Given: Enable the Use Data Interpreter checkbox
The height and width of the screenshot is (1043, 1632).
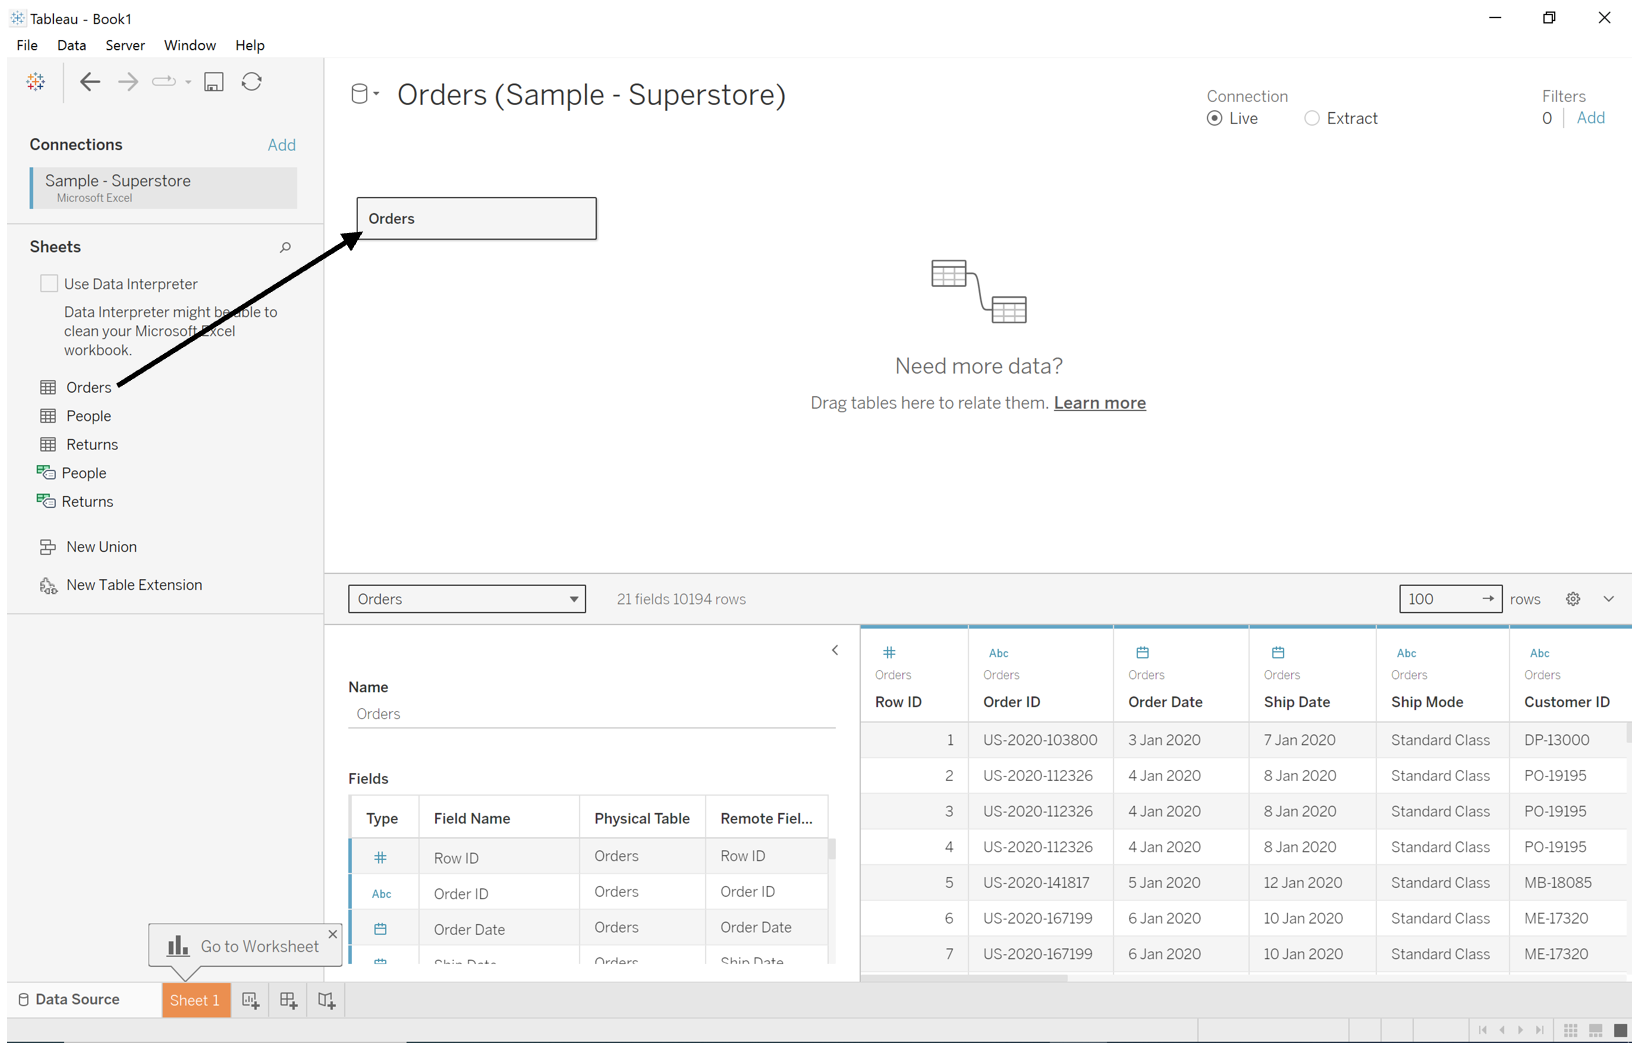Looking at the screenshot, I should [48, 283].
